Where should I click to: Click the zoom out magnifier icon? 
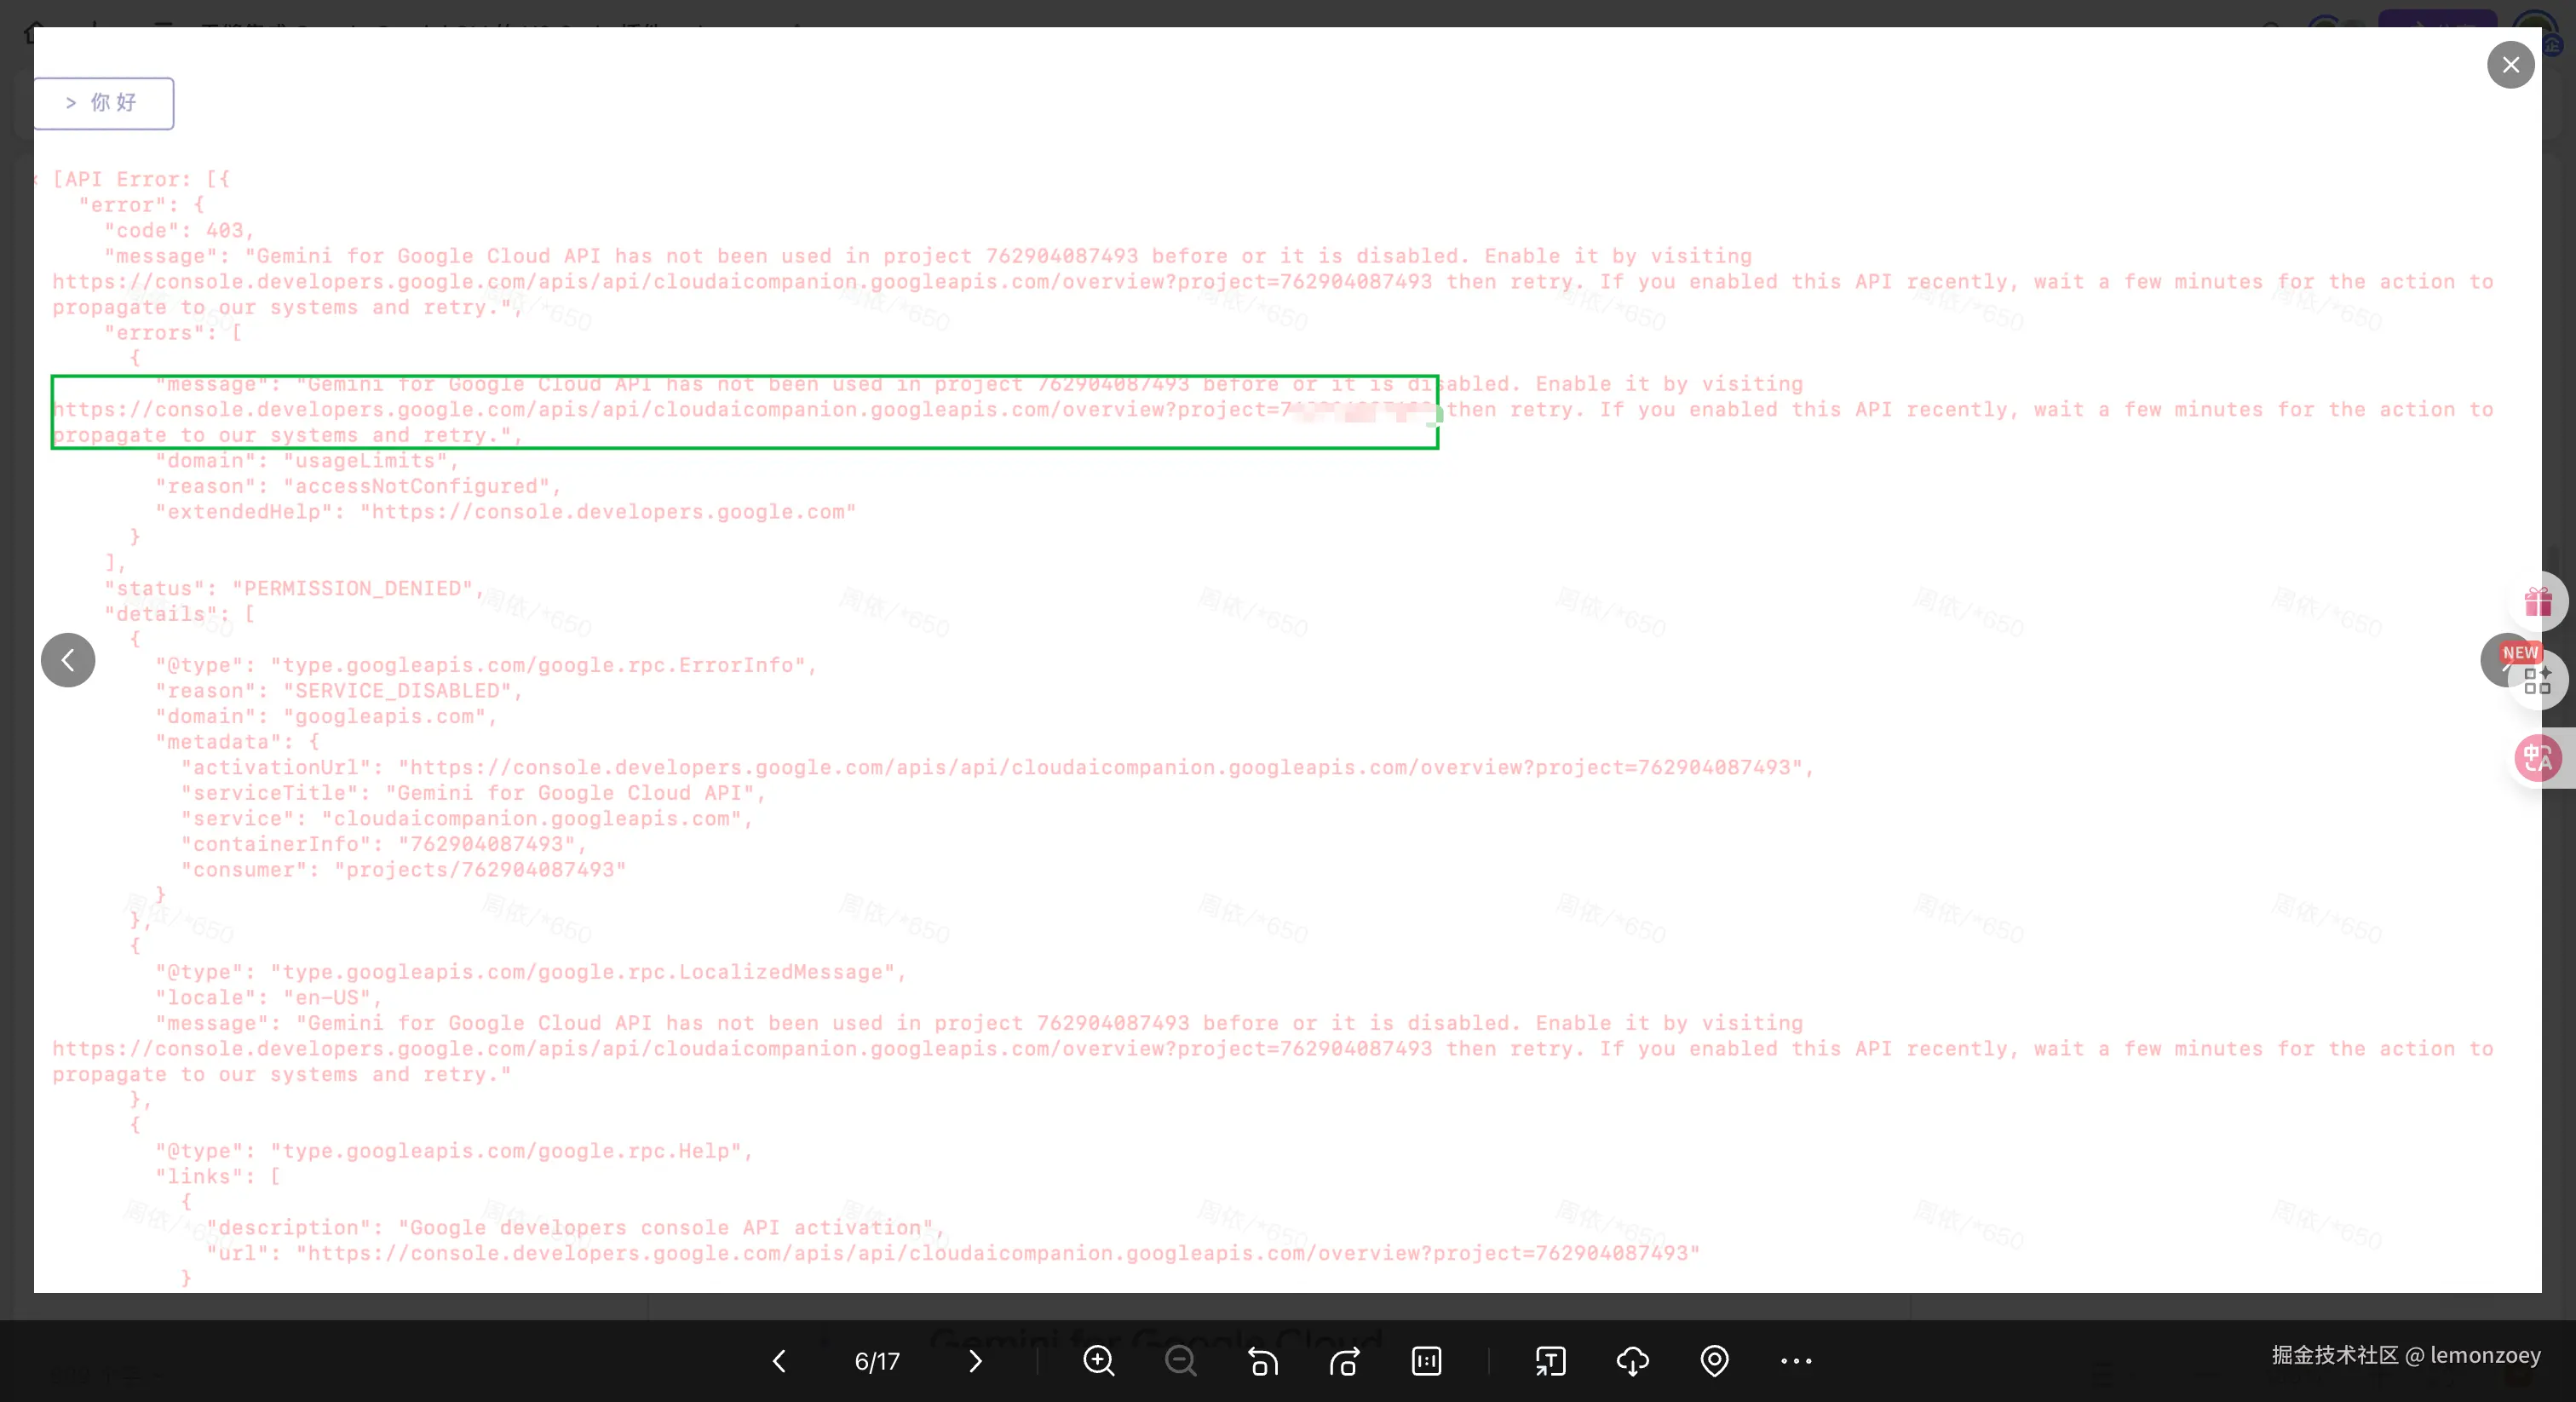pos(1180,1360)
